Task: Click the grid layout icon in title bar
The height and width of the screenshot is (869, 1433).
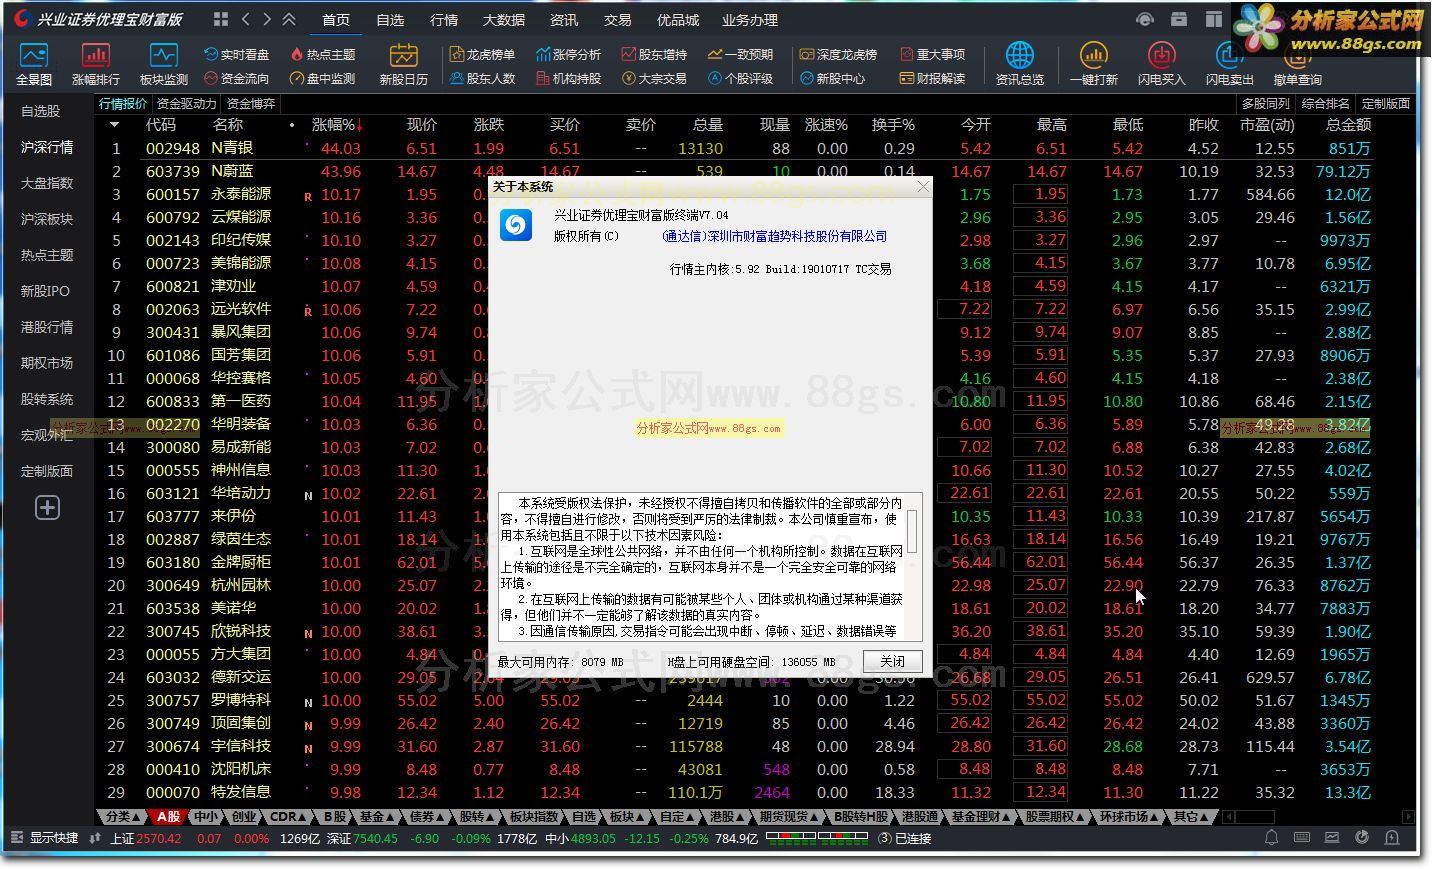Action: (x=221, y=19)
